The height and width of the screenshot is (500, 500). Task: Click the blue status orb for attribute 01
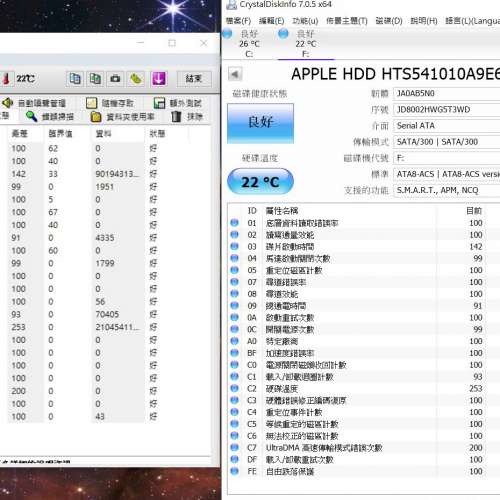(235, 223)
